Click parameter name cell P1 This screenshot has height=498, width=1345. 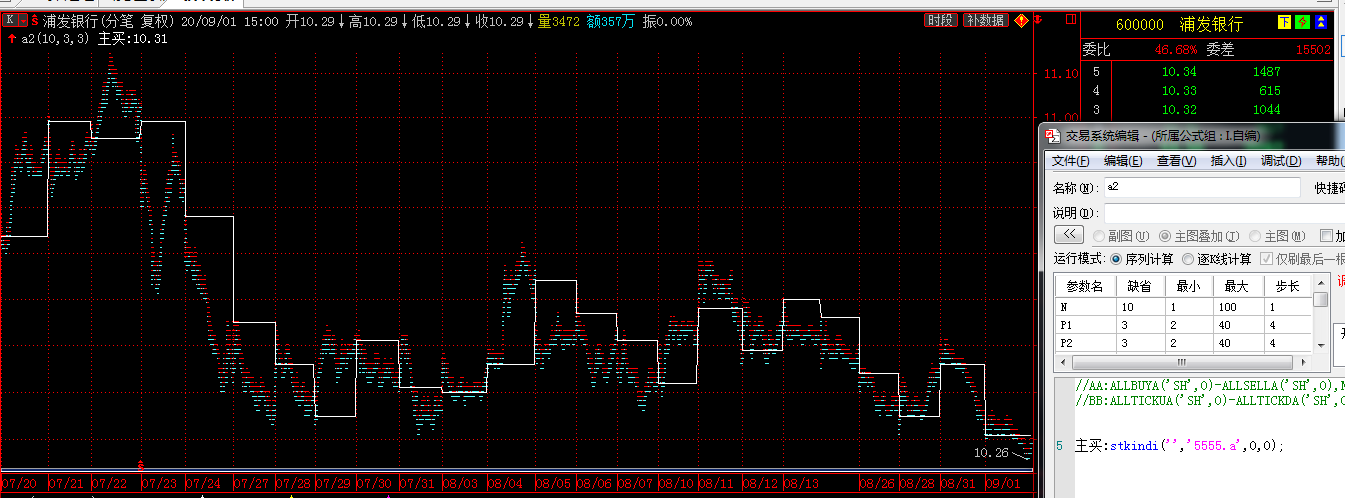(1085, 325)
